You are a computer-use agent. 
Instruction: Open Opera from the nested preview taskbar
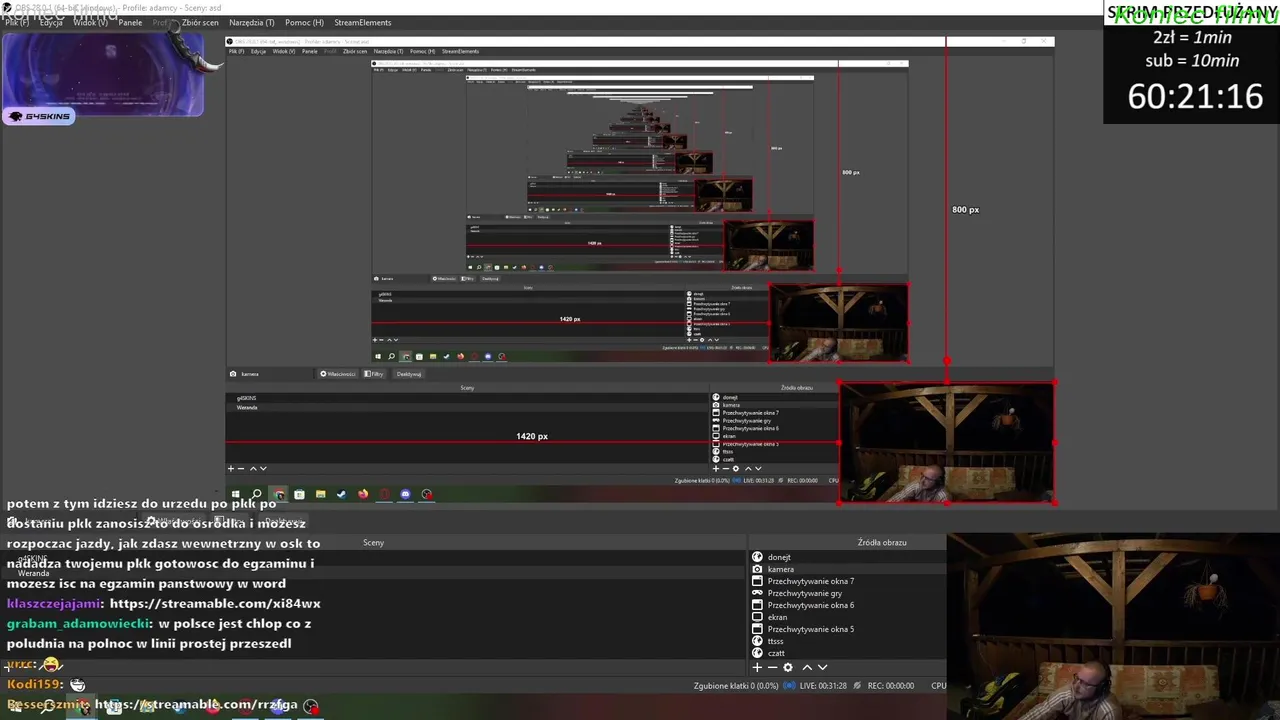[x=384, y=494]
